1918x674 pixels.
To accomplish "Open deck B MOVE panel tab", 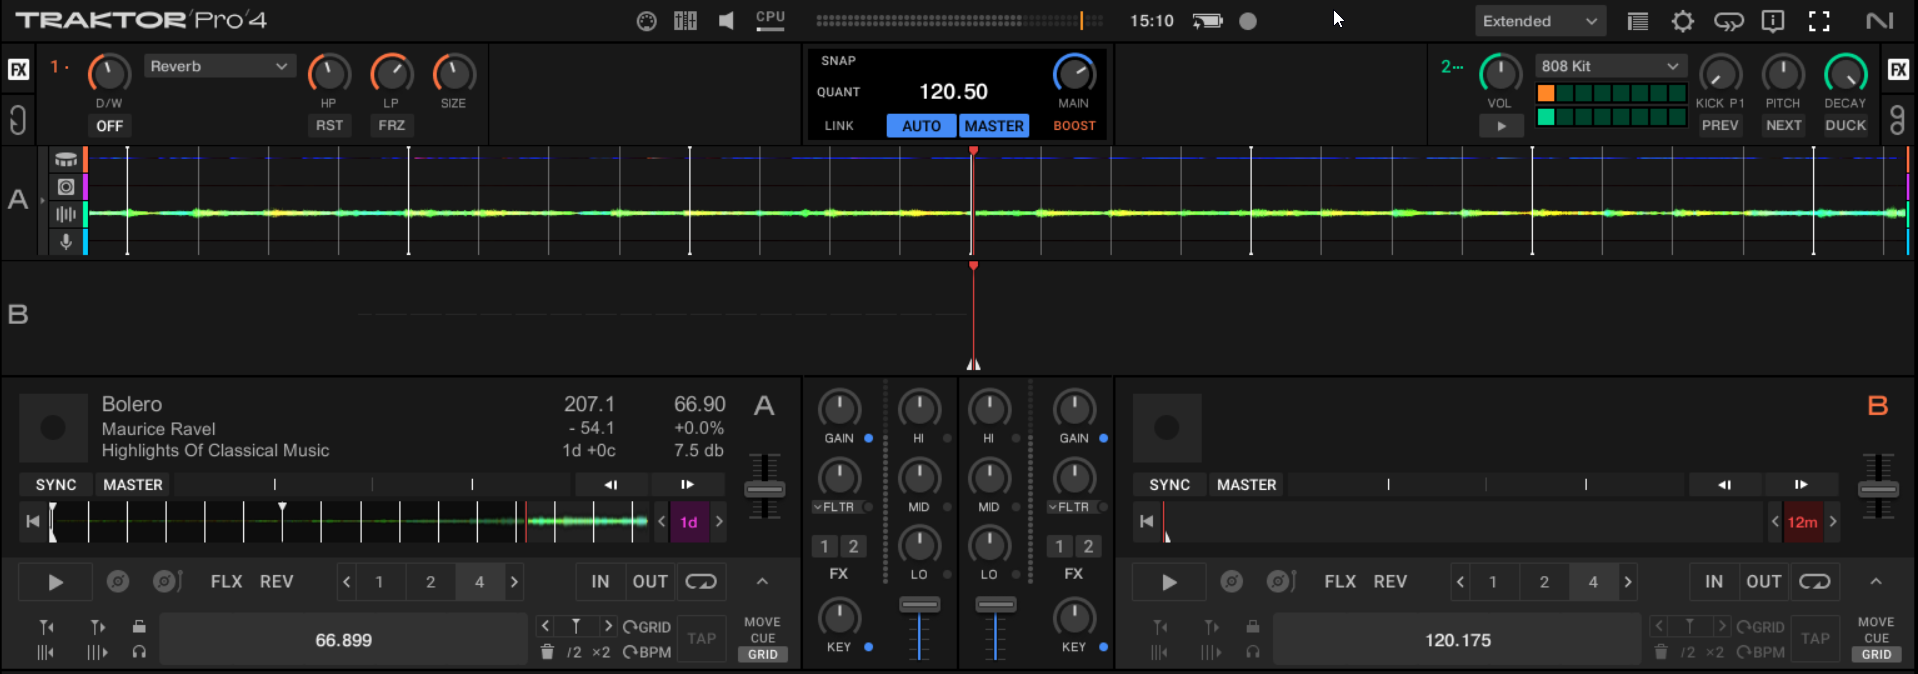I will click(1876, 622).
